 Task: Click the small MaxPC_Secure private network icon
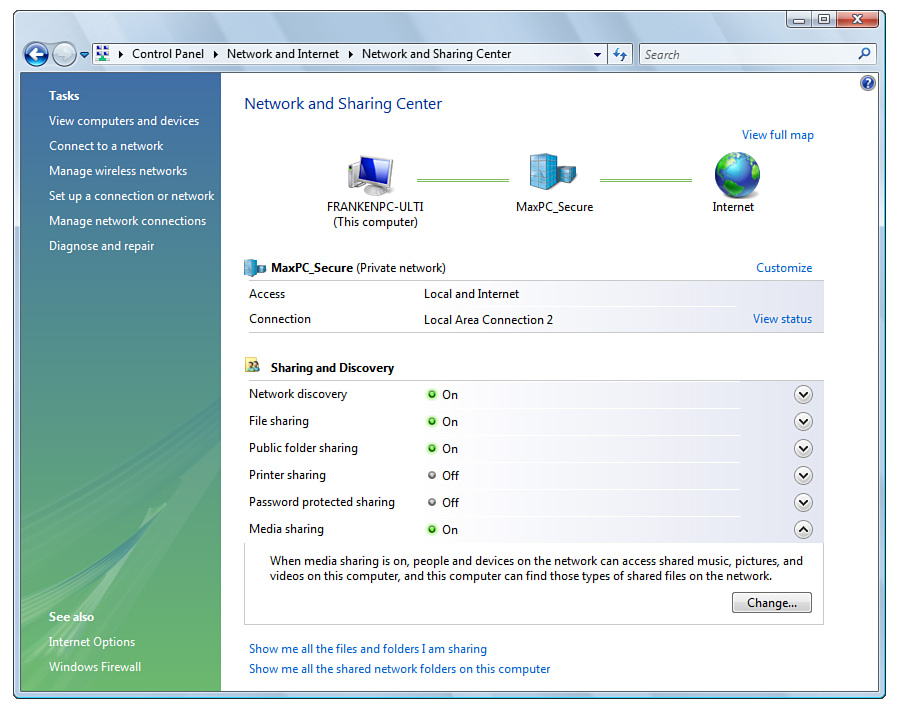pyautogui.click(x=255, y=268)
